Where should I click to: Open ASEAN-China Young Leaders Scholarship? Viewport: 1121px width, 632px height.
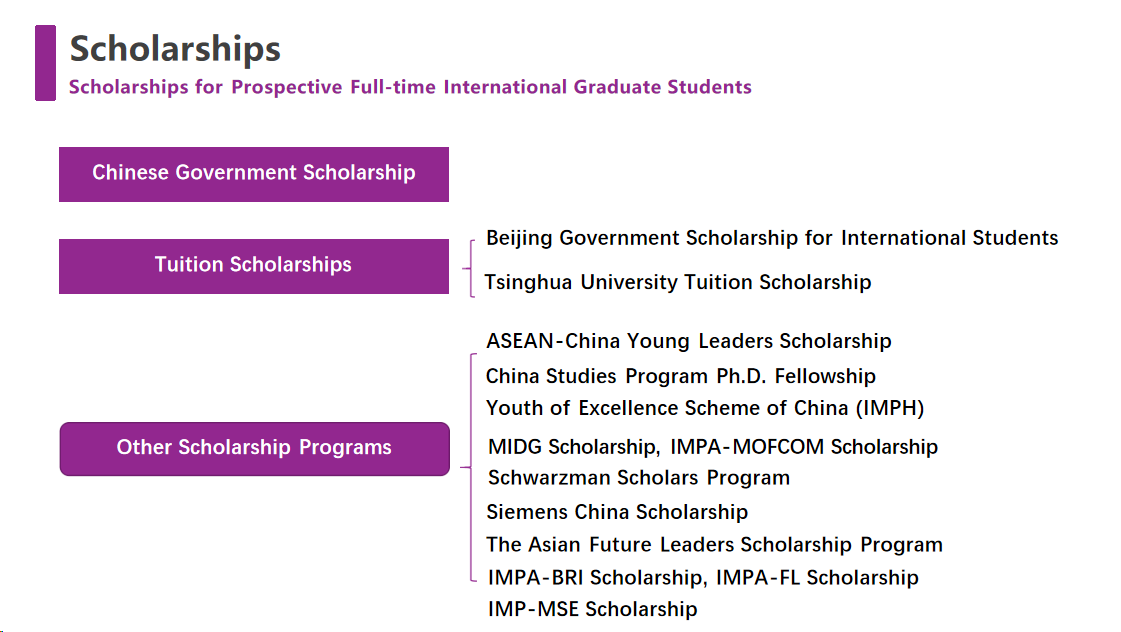pos(688,341)
